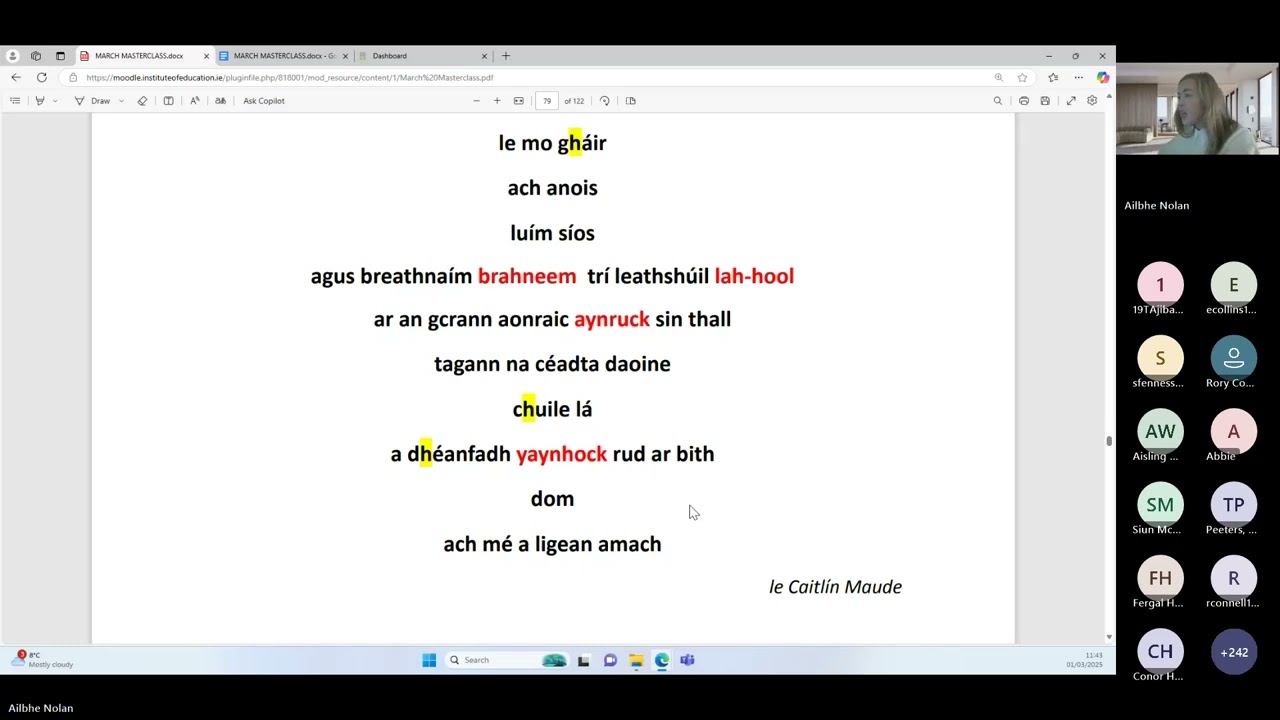Click the page number field showing 79
This screenshot has height=720, width=1280.
547,101
